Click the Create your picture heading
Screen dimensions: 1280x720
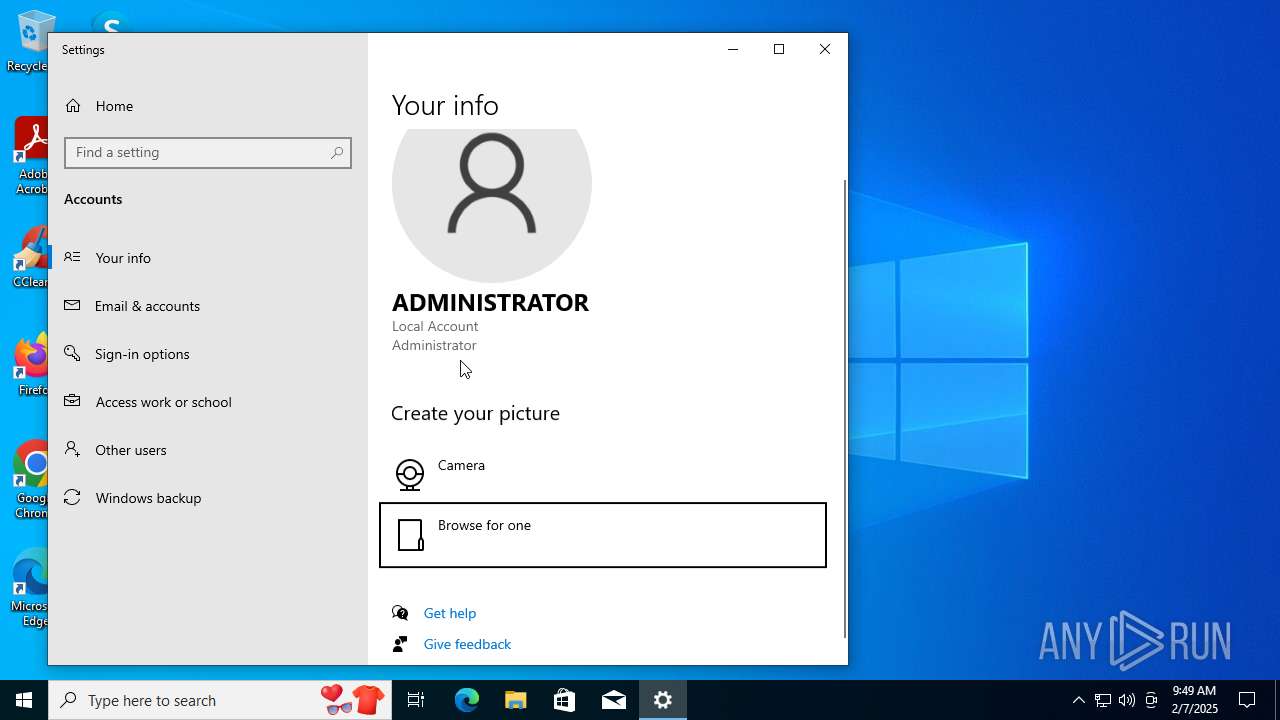coord(475,413)
